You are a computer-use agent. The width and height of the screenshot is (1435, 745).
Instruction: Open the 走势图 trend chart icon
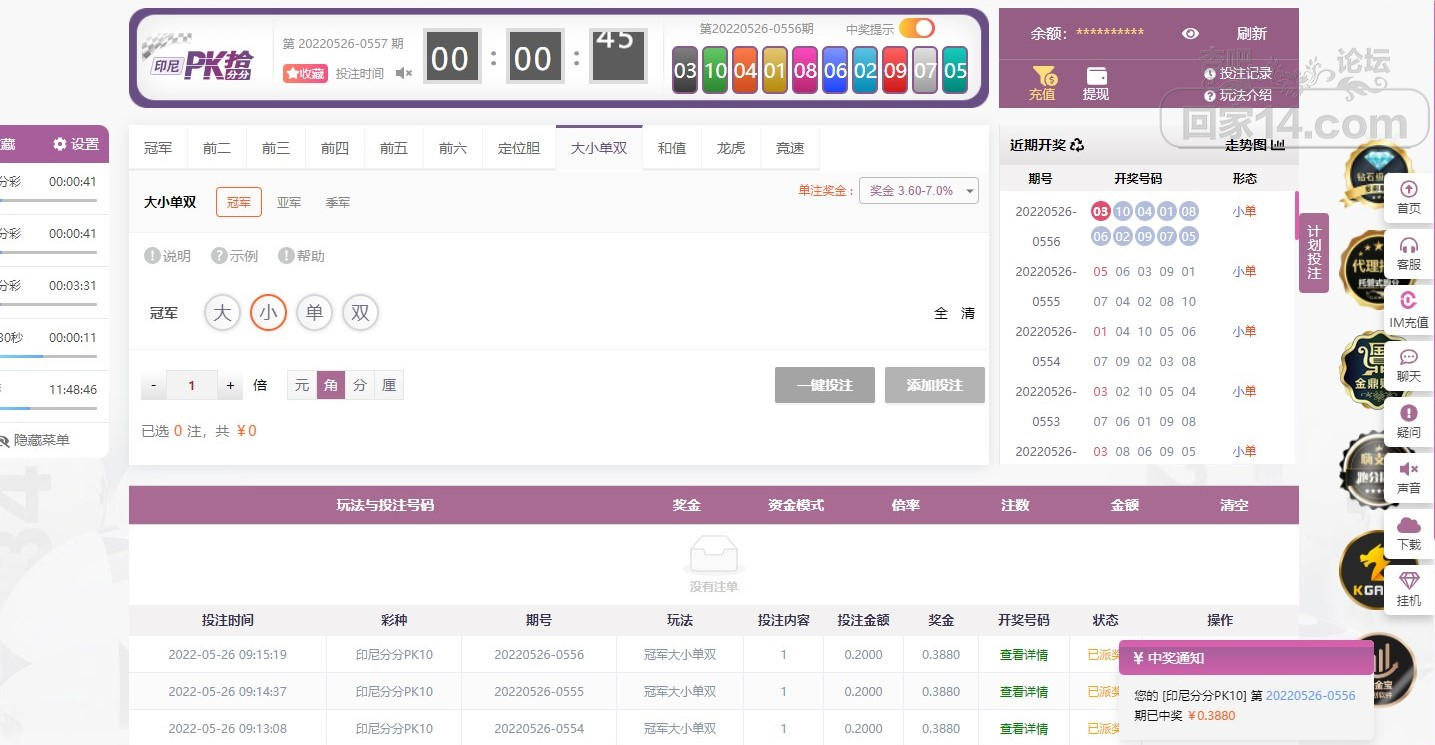[x=1277, y=145]
